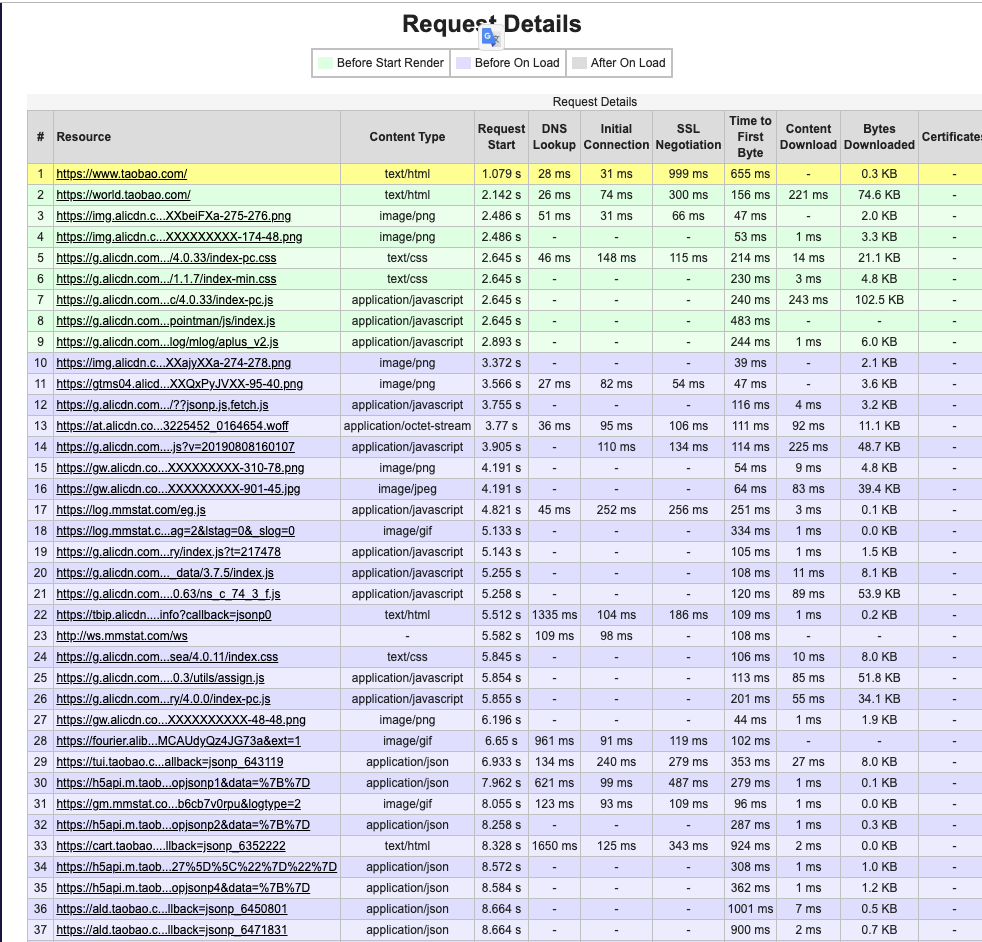982x942 pixels.
Task: Click the 924 ms first byte cell
Action: click(x=750, y=846)
